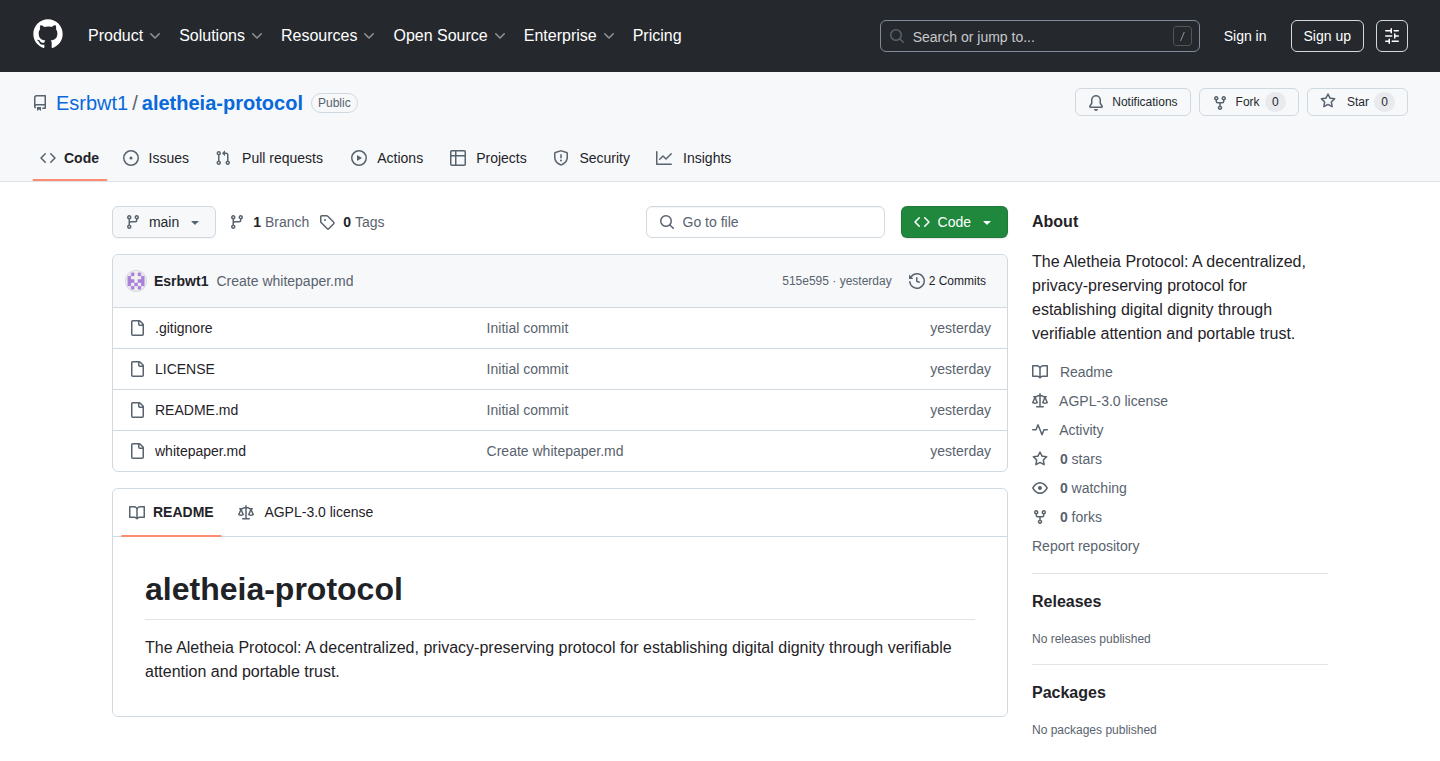Open the main branch selector dropdown
1440x761 pixels.
pyautogui.click(x=164, y=222)
